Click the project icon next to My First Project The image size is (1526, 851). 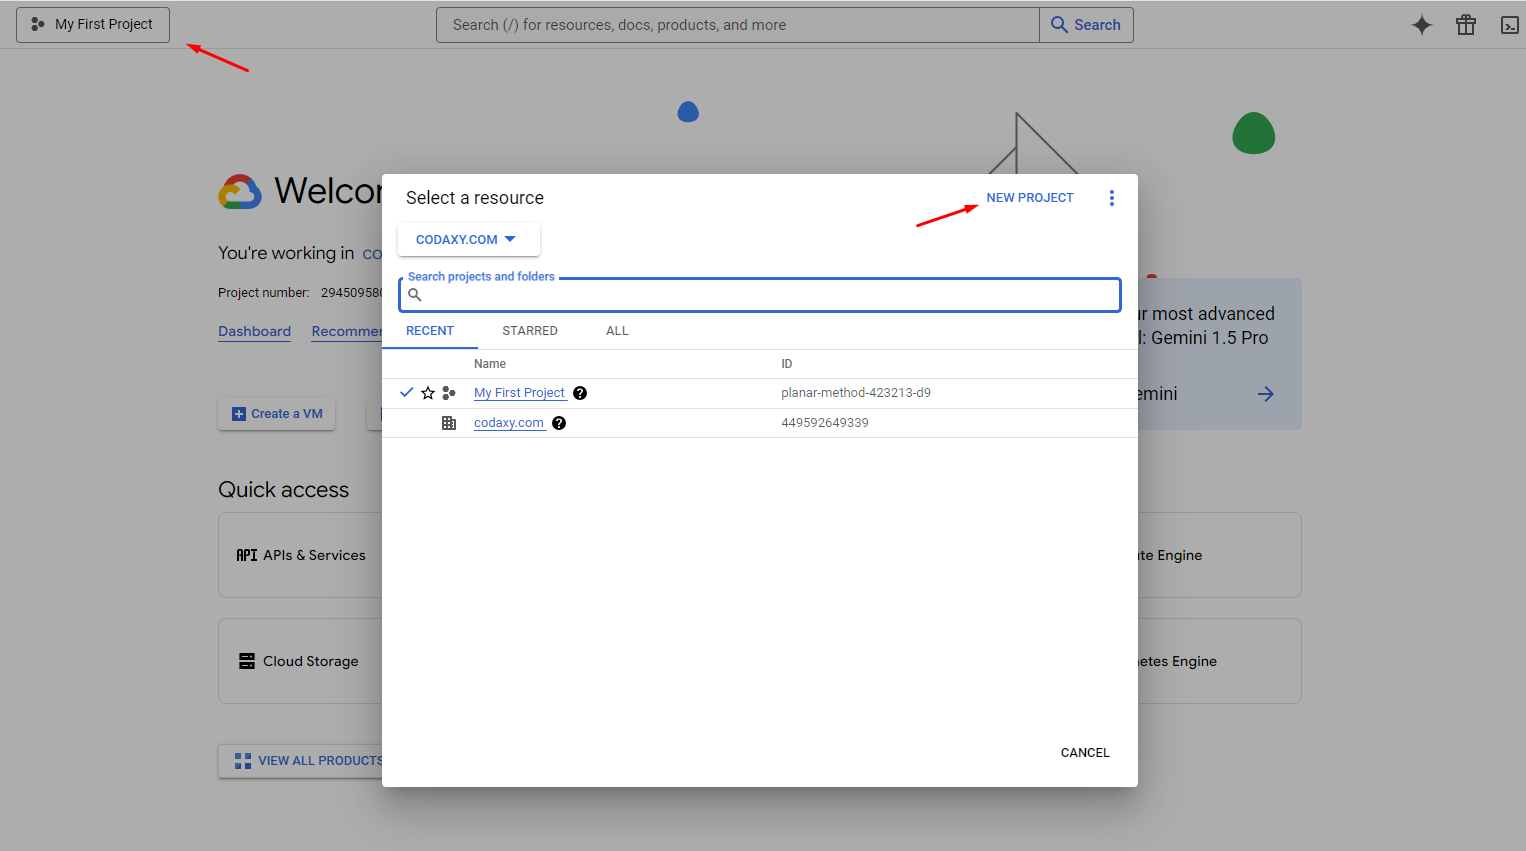(449, 392)
